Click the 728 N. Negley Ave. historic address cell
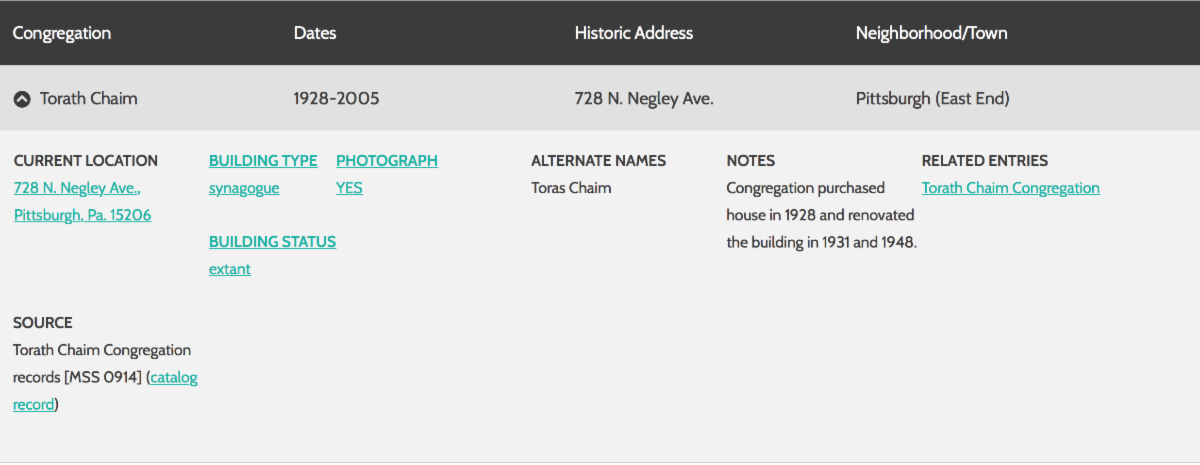1200x465 pixels. (644, 99)
